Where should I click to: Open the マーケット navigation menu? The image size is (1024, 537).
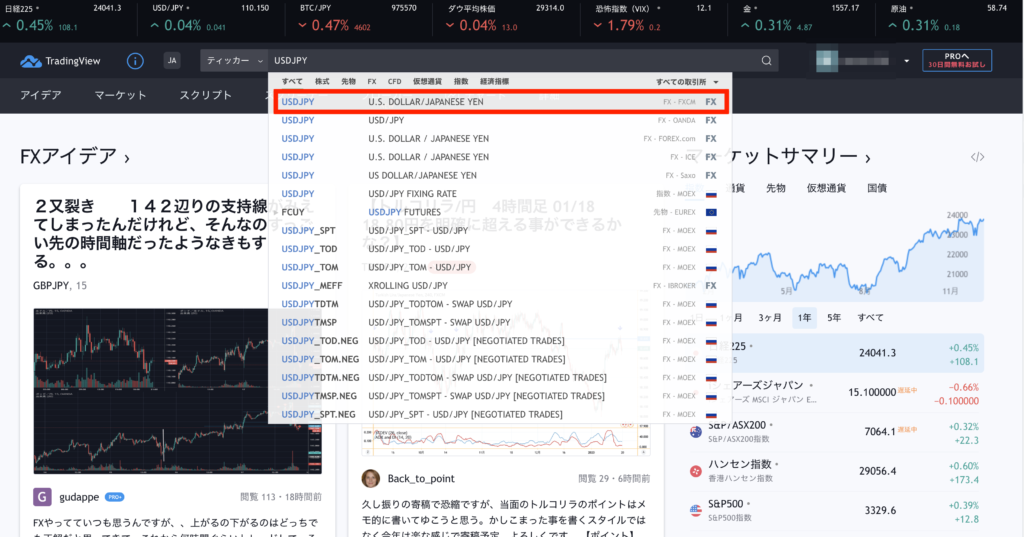click(x=120, y=95)
